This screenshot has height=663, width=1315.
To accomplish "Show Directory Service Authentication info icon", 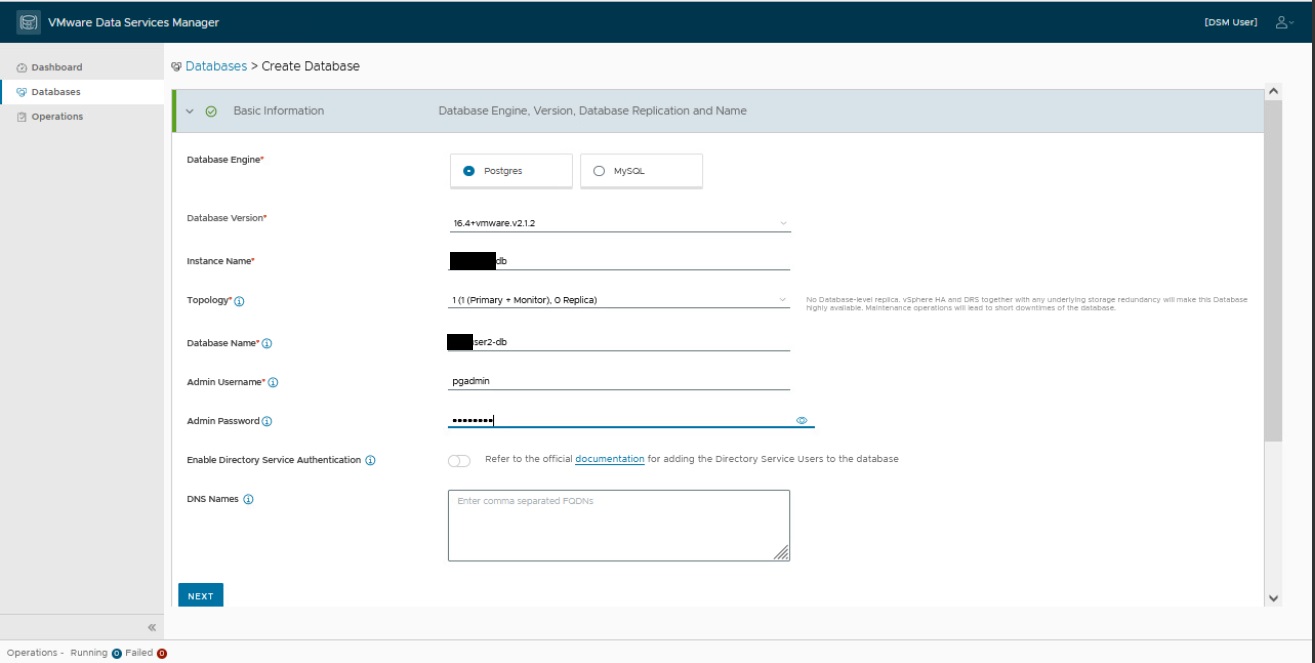I will (x=370, y=461).
